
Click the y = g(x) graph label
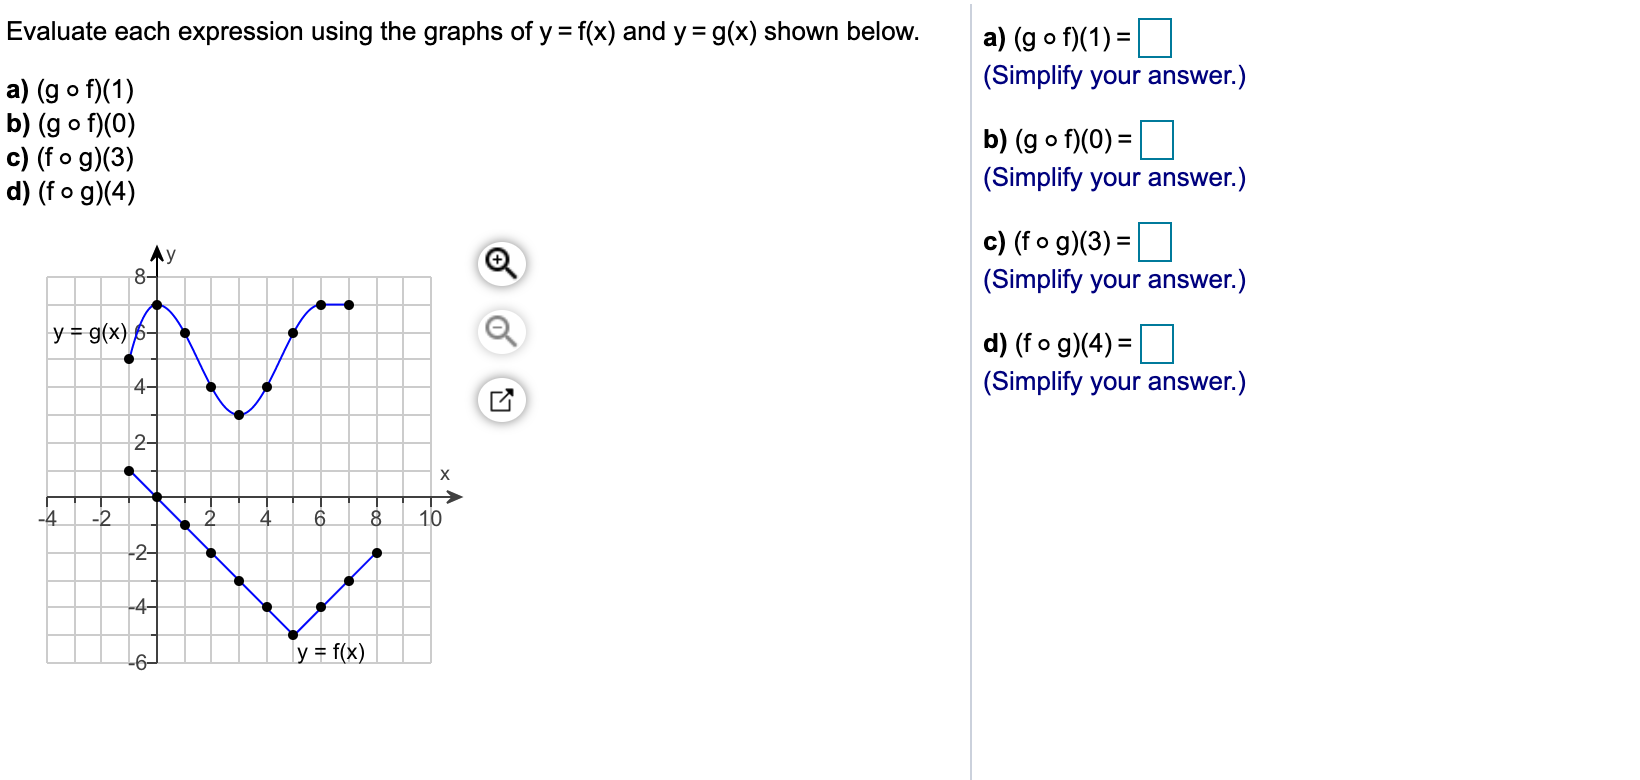point(90,332)
